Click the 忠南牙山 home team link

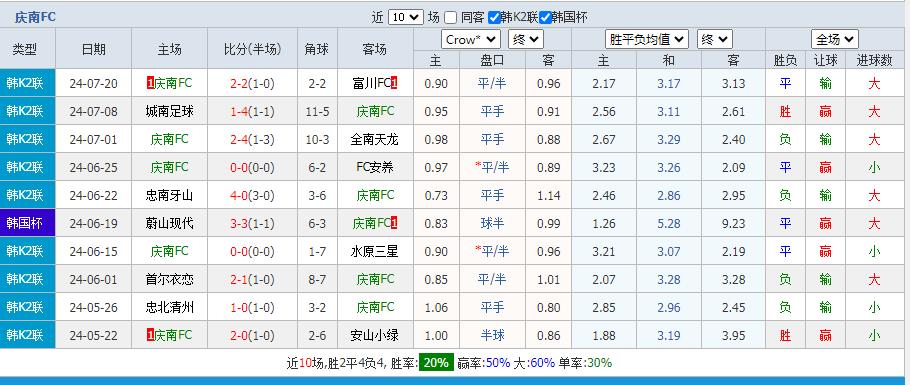(169, 195)
